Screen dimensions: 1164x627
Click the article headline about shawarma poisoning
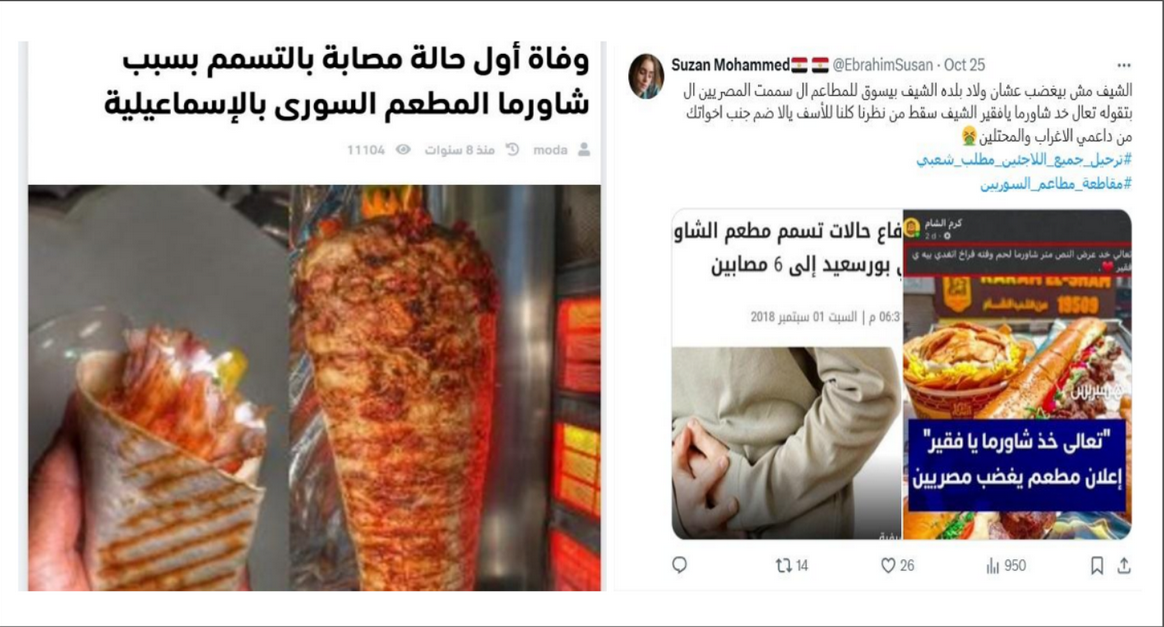pos(347,82)
